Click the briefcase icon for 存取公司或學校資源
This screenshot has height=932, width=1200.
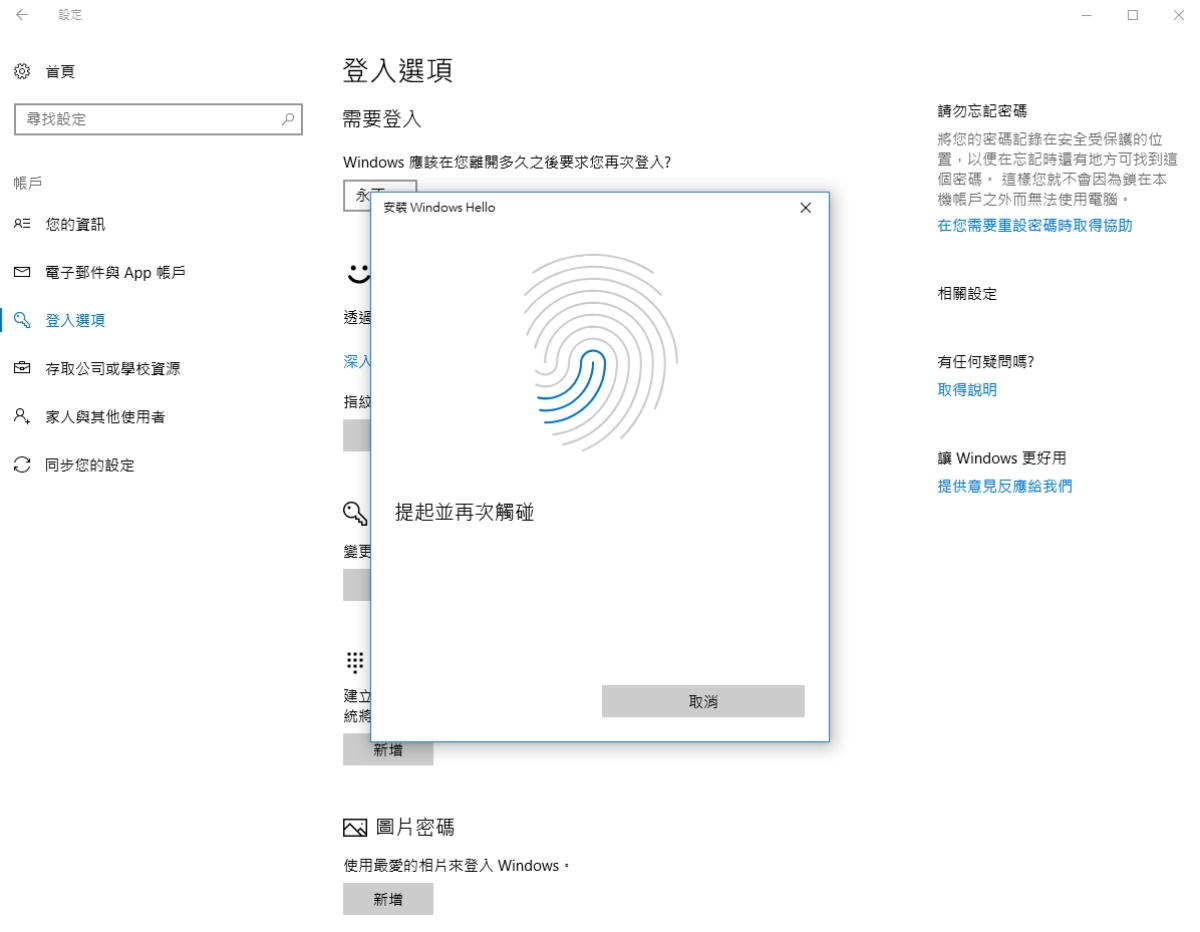coord(22,368)
